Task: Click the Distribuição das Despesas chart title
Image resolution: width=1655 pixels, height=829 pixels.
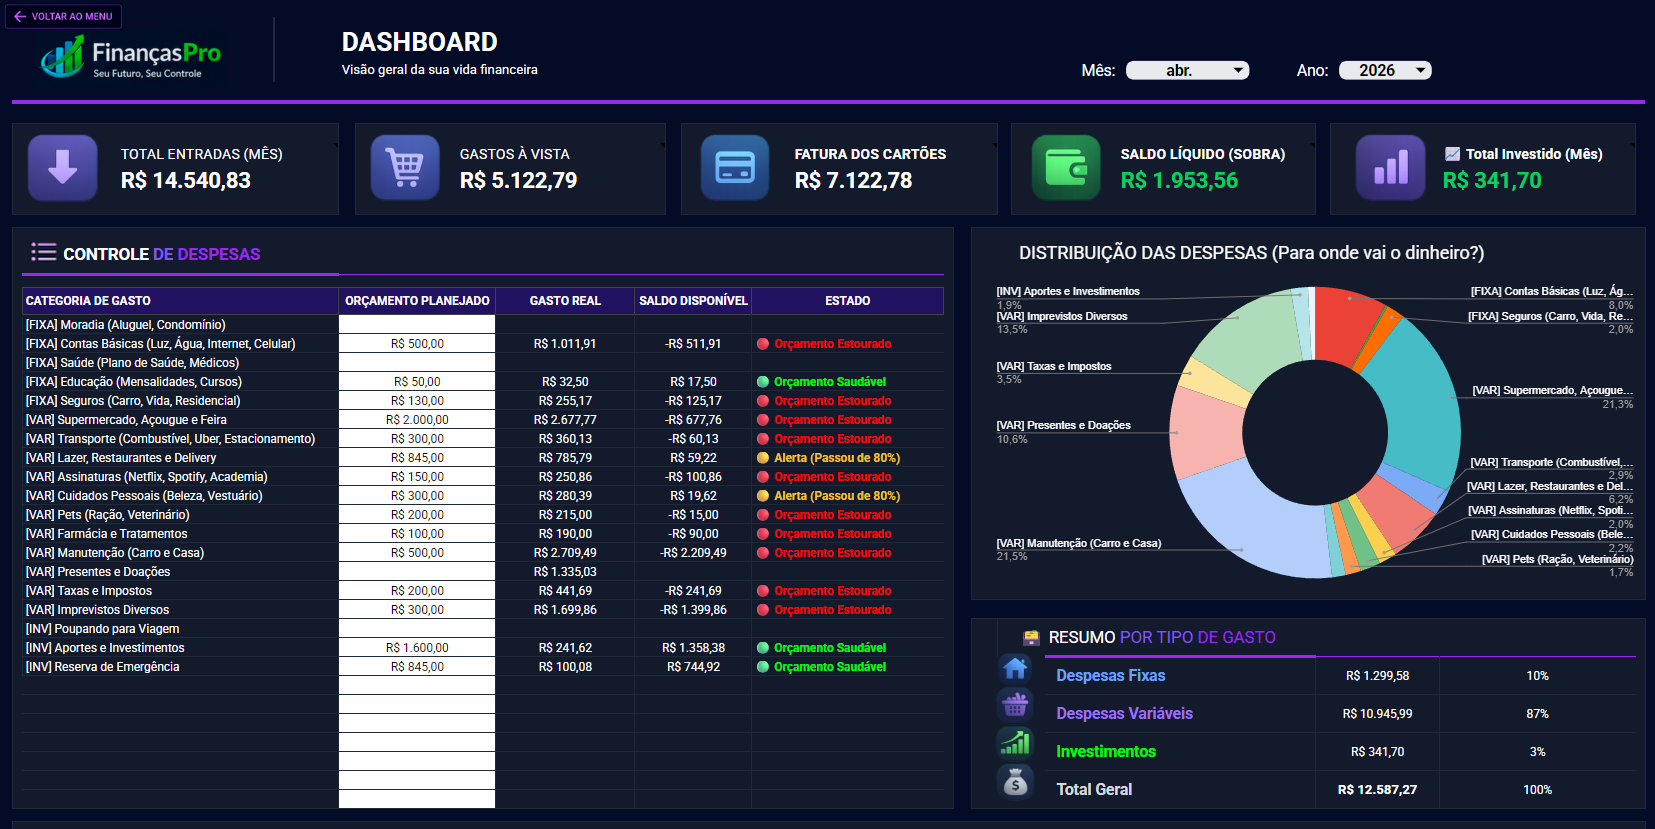Action: (1251, 253)
